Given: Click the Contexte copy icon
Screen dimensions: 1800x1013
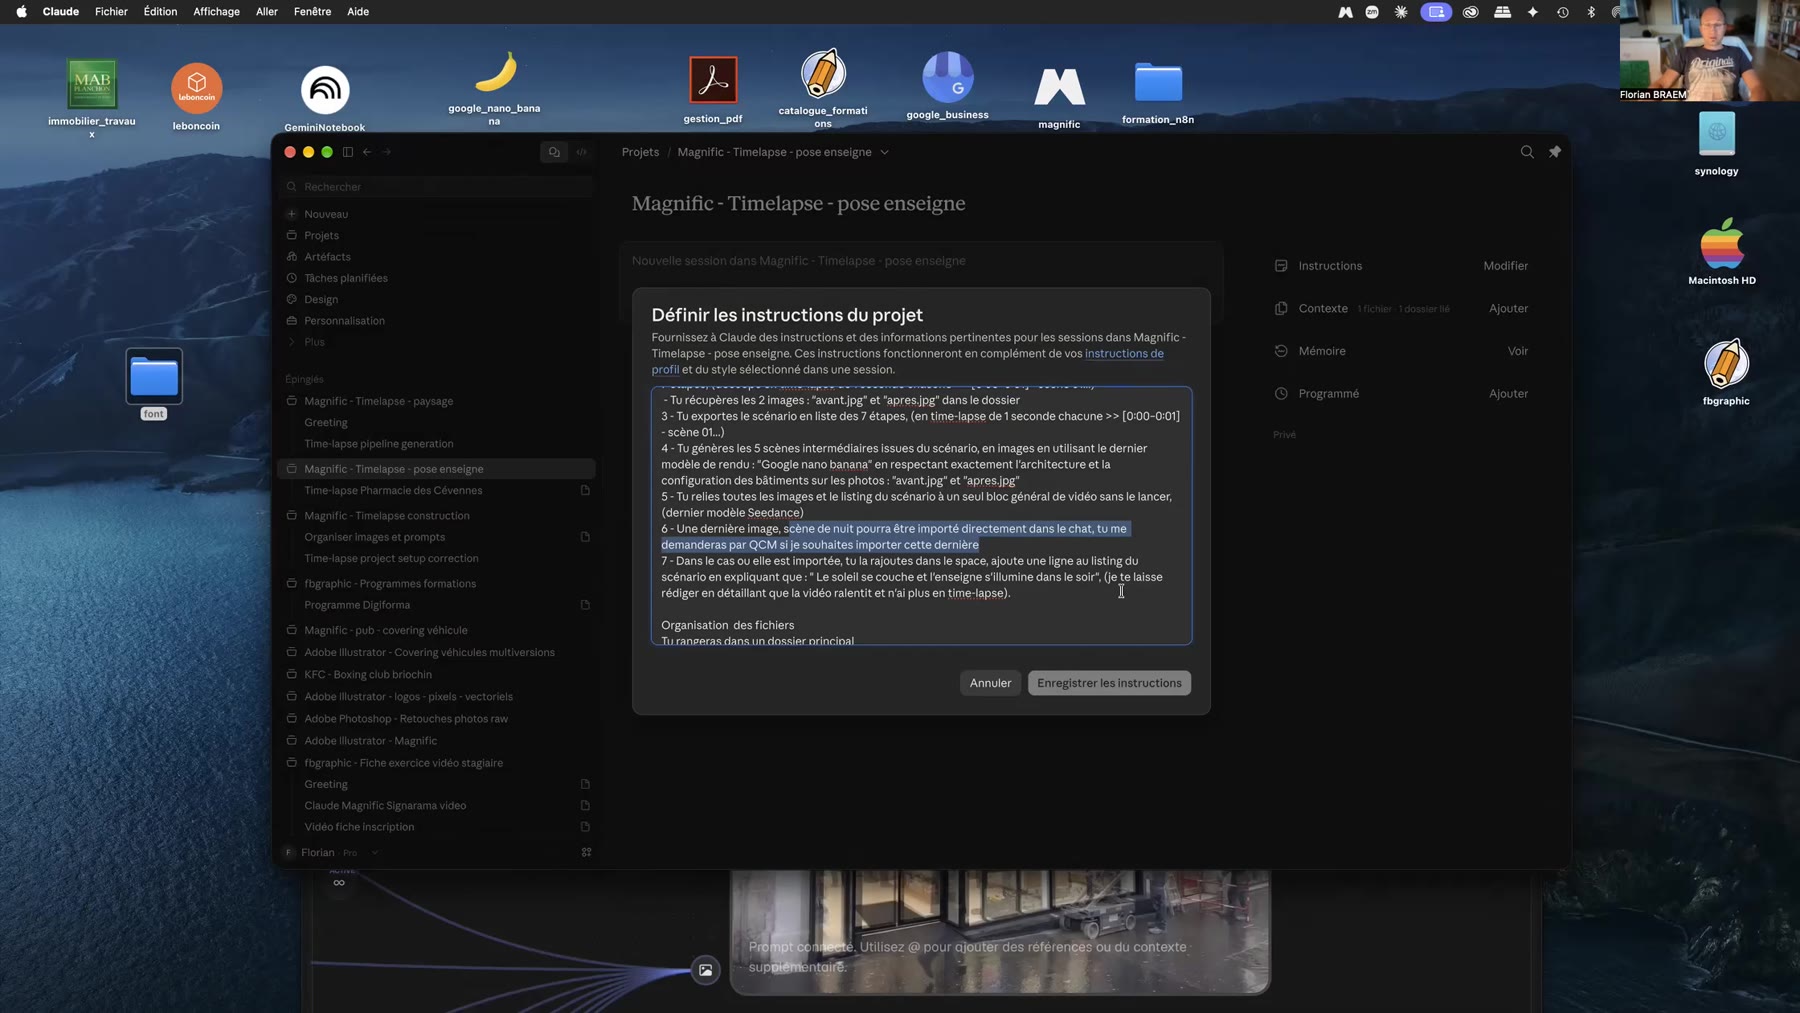Looking at the screenshot, I should 1281,308.
